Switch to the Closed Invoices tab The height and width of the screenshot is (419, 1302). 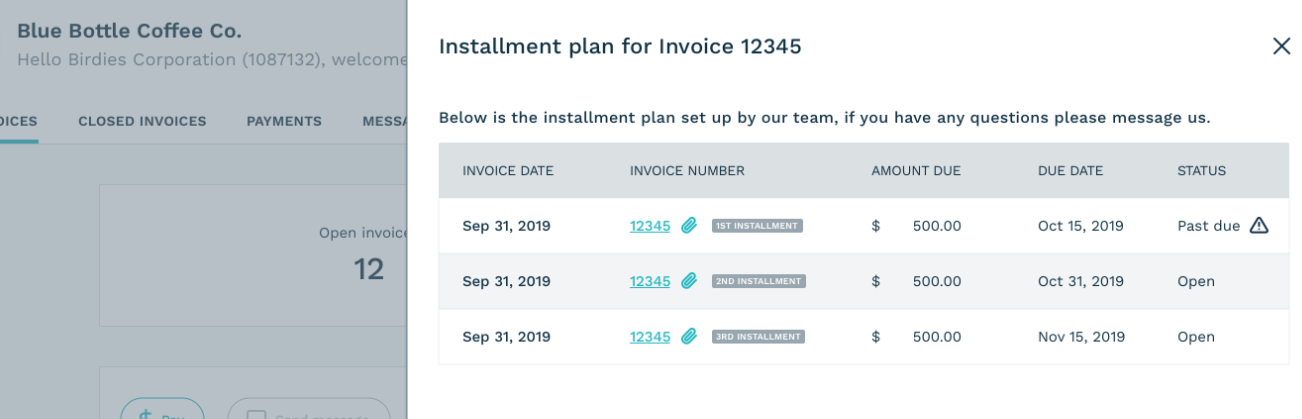[142, 121]
